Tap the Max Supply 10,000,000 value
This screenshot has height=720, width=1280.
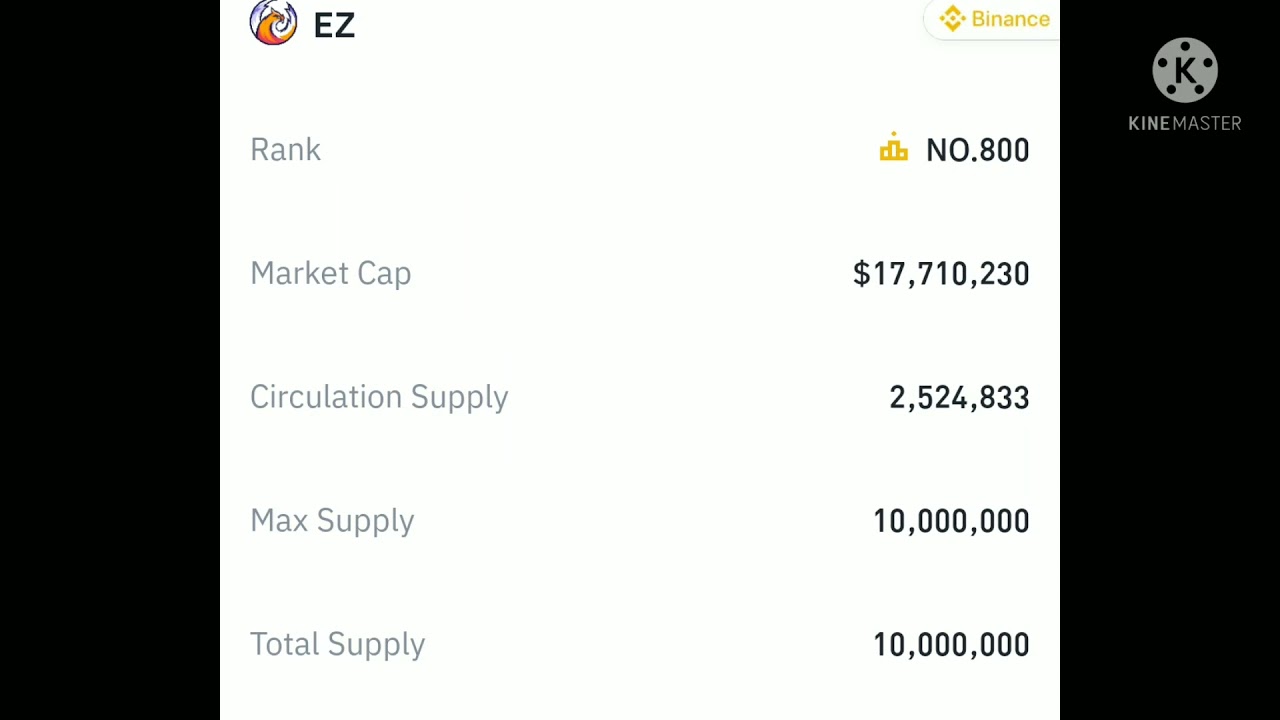point(951,521)
